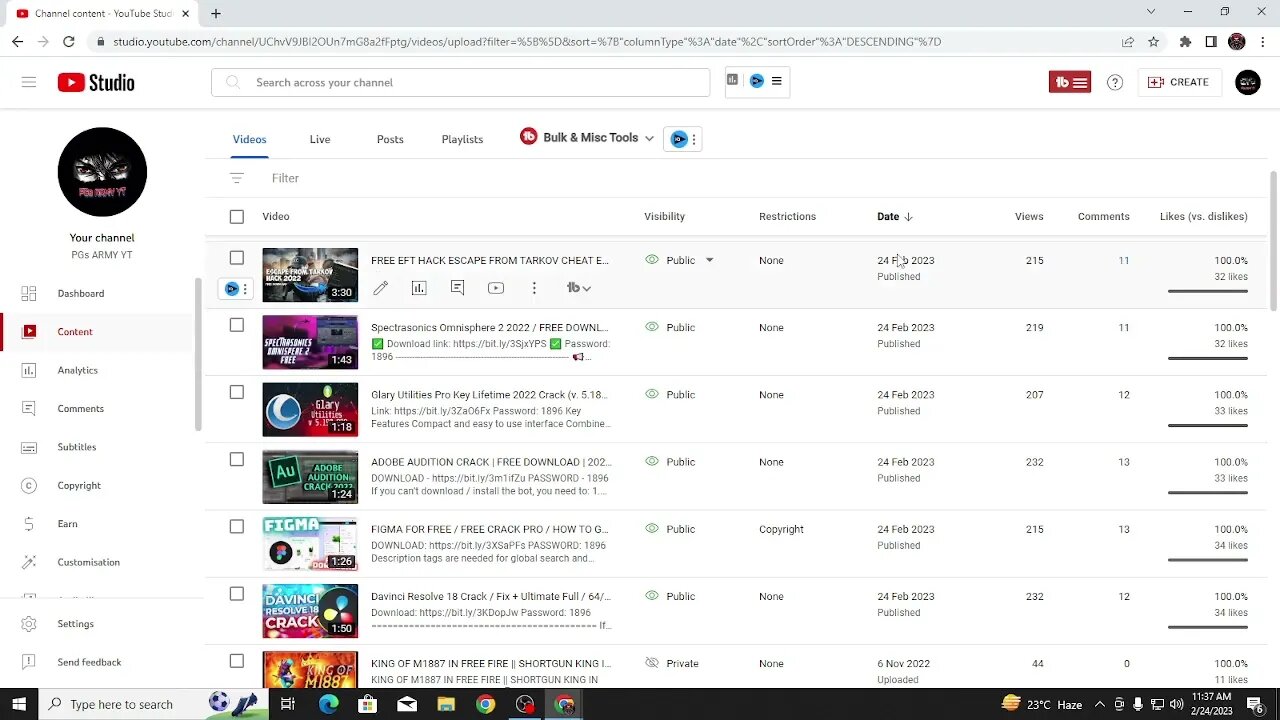Select the FIGMA FOR FREE video checkbox
Screen dimensions: 1280x720
coord(236,526)
